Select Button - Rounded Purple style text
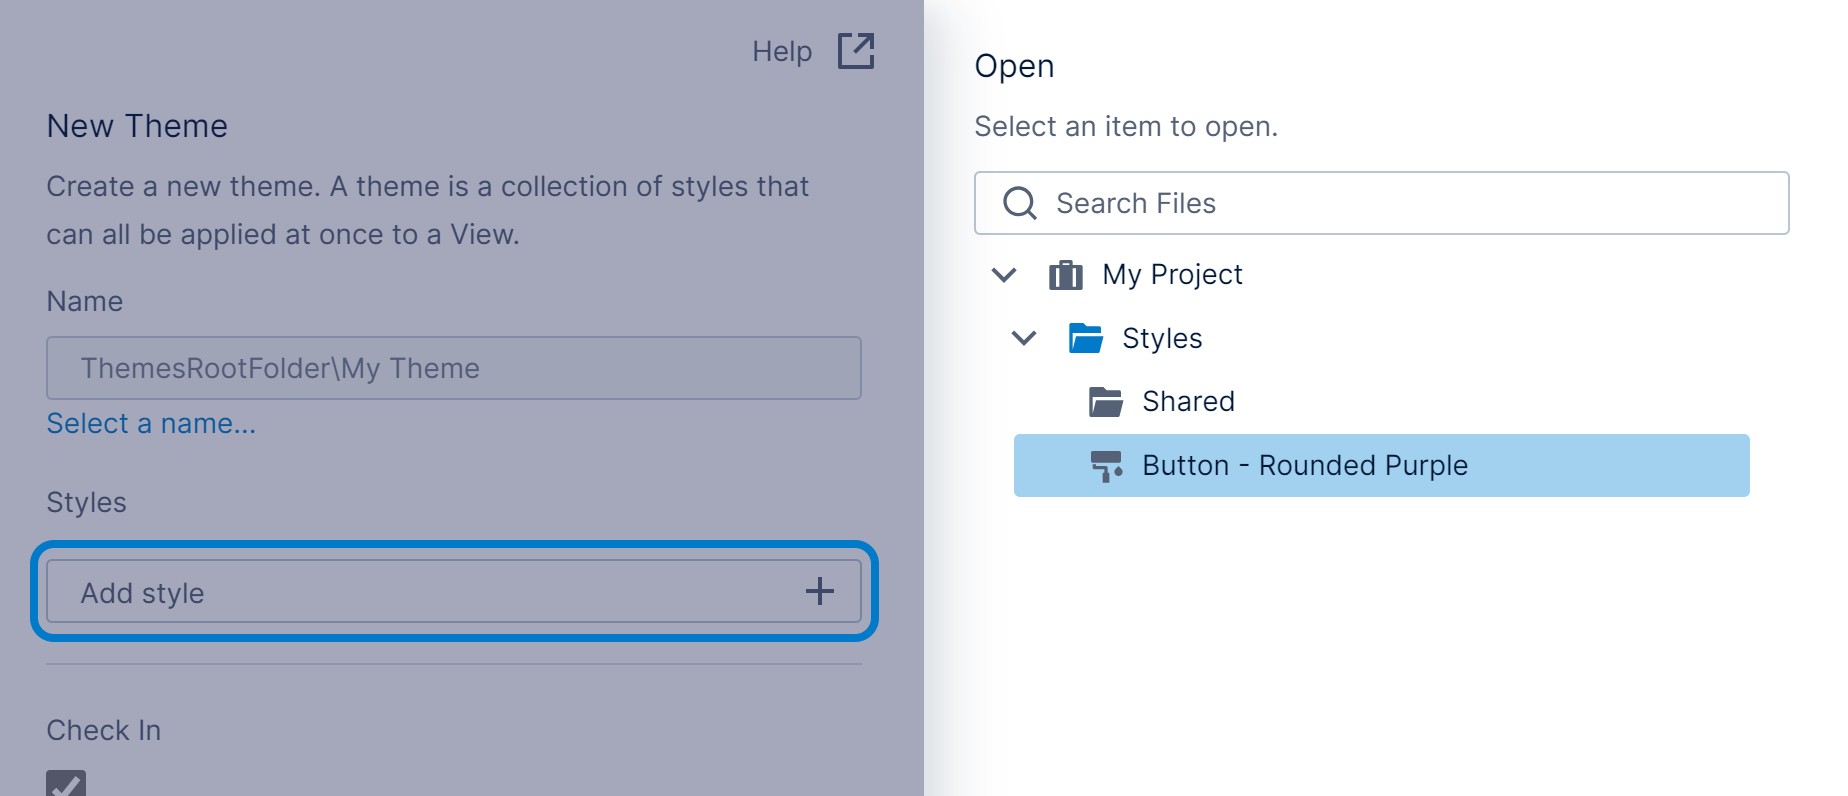 click(1305, 466)
